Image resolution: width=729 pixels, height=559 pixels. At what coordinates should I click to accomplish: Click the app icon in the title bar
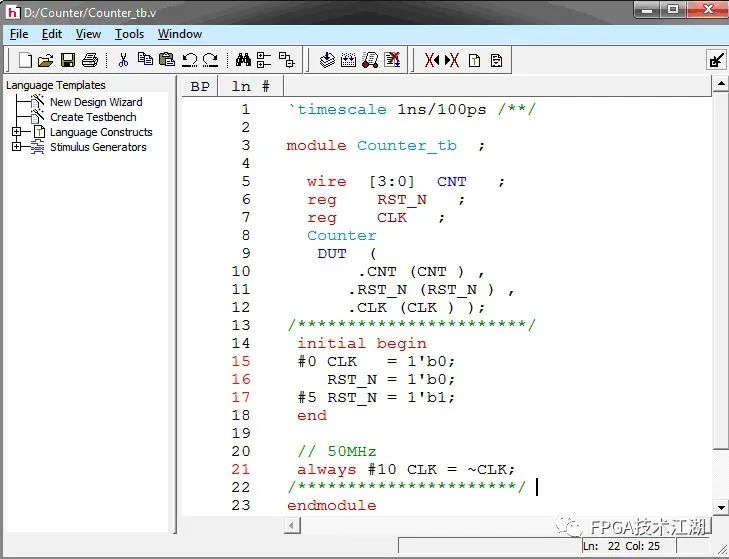12,12
